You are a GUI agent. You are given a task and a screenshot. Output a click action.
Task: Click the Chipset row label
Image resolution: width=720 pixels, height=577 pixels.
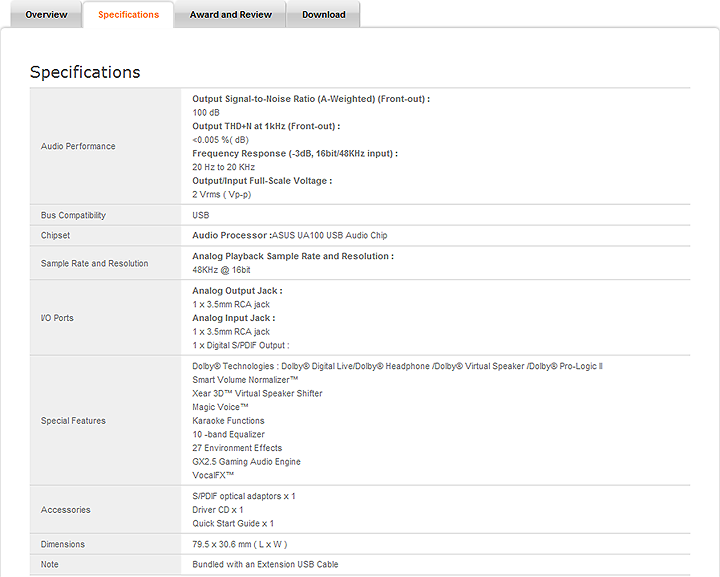point(56,236)
